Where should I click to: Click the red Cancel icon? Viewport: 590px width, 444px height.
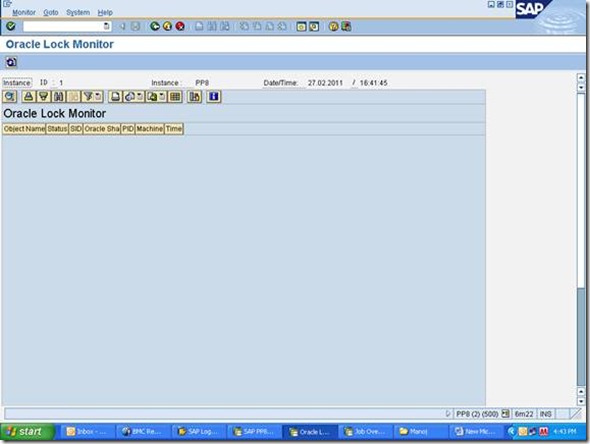180,26
